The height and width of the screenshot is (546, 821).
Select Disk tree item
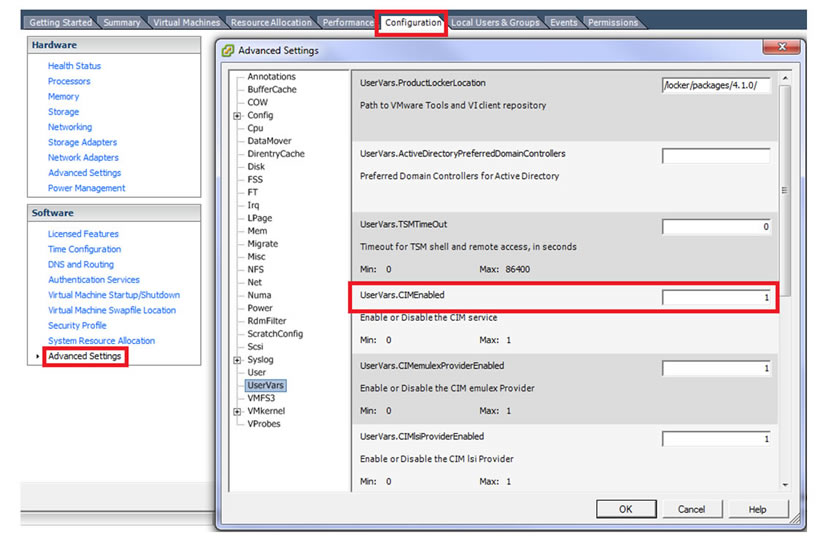click(256, 166)
